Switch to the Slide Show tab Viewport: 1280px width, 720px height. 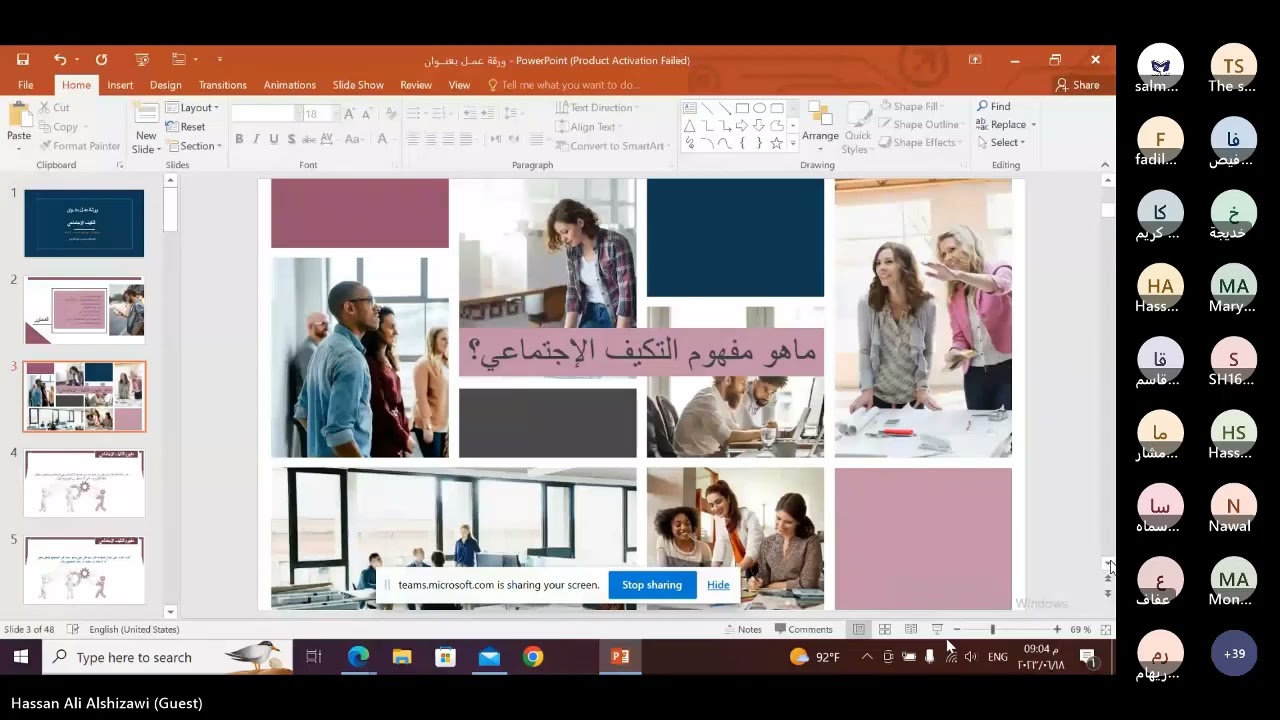[x=358, y=85]
